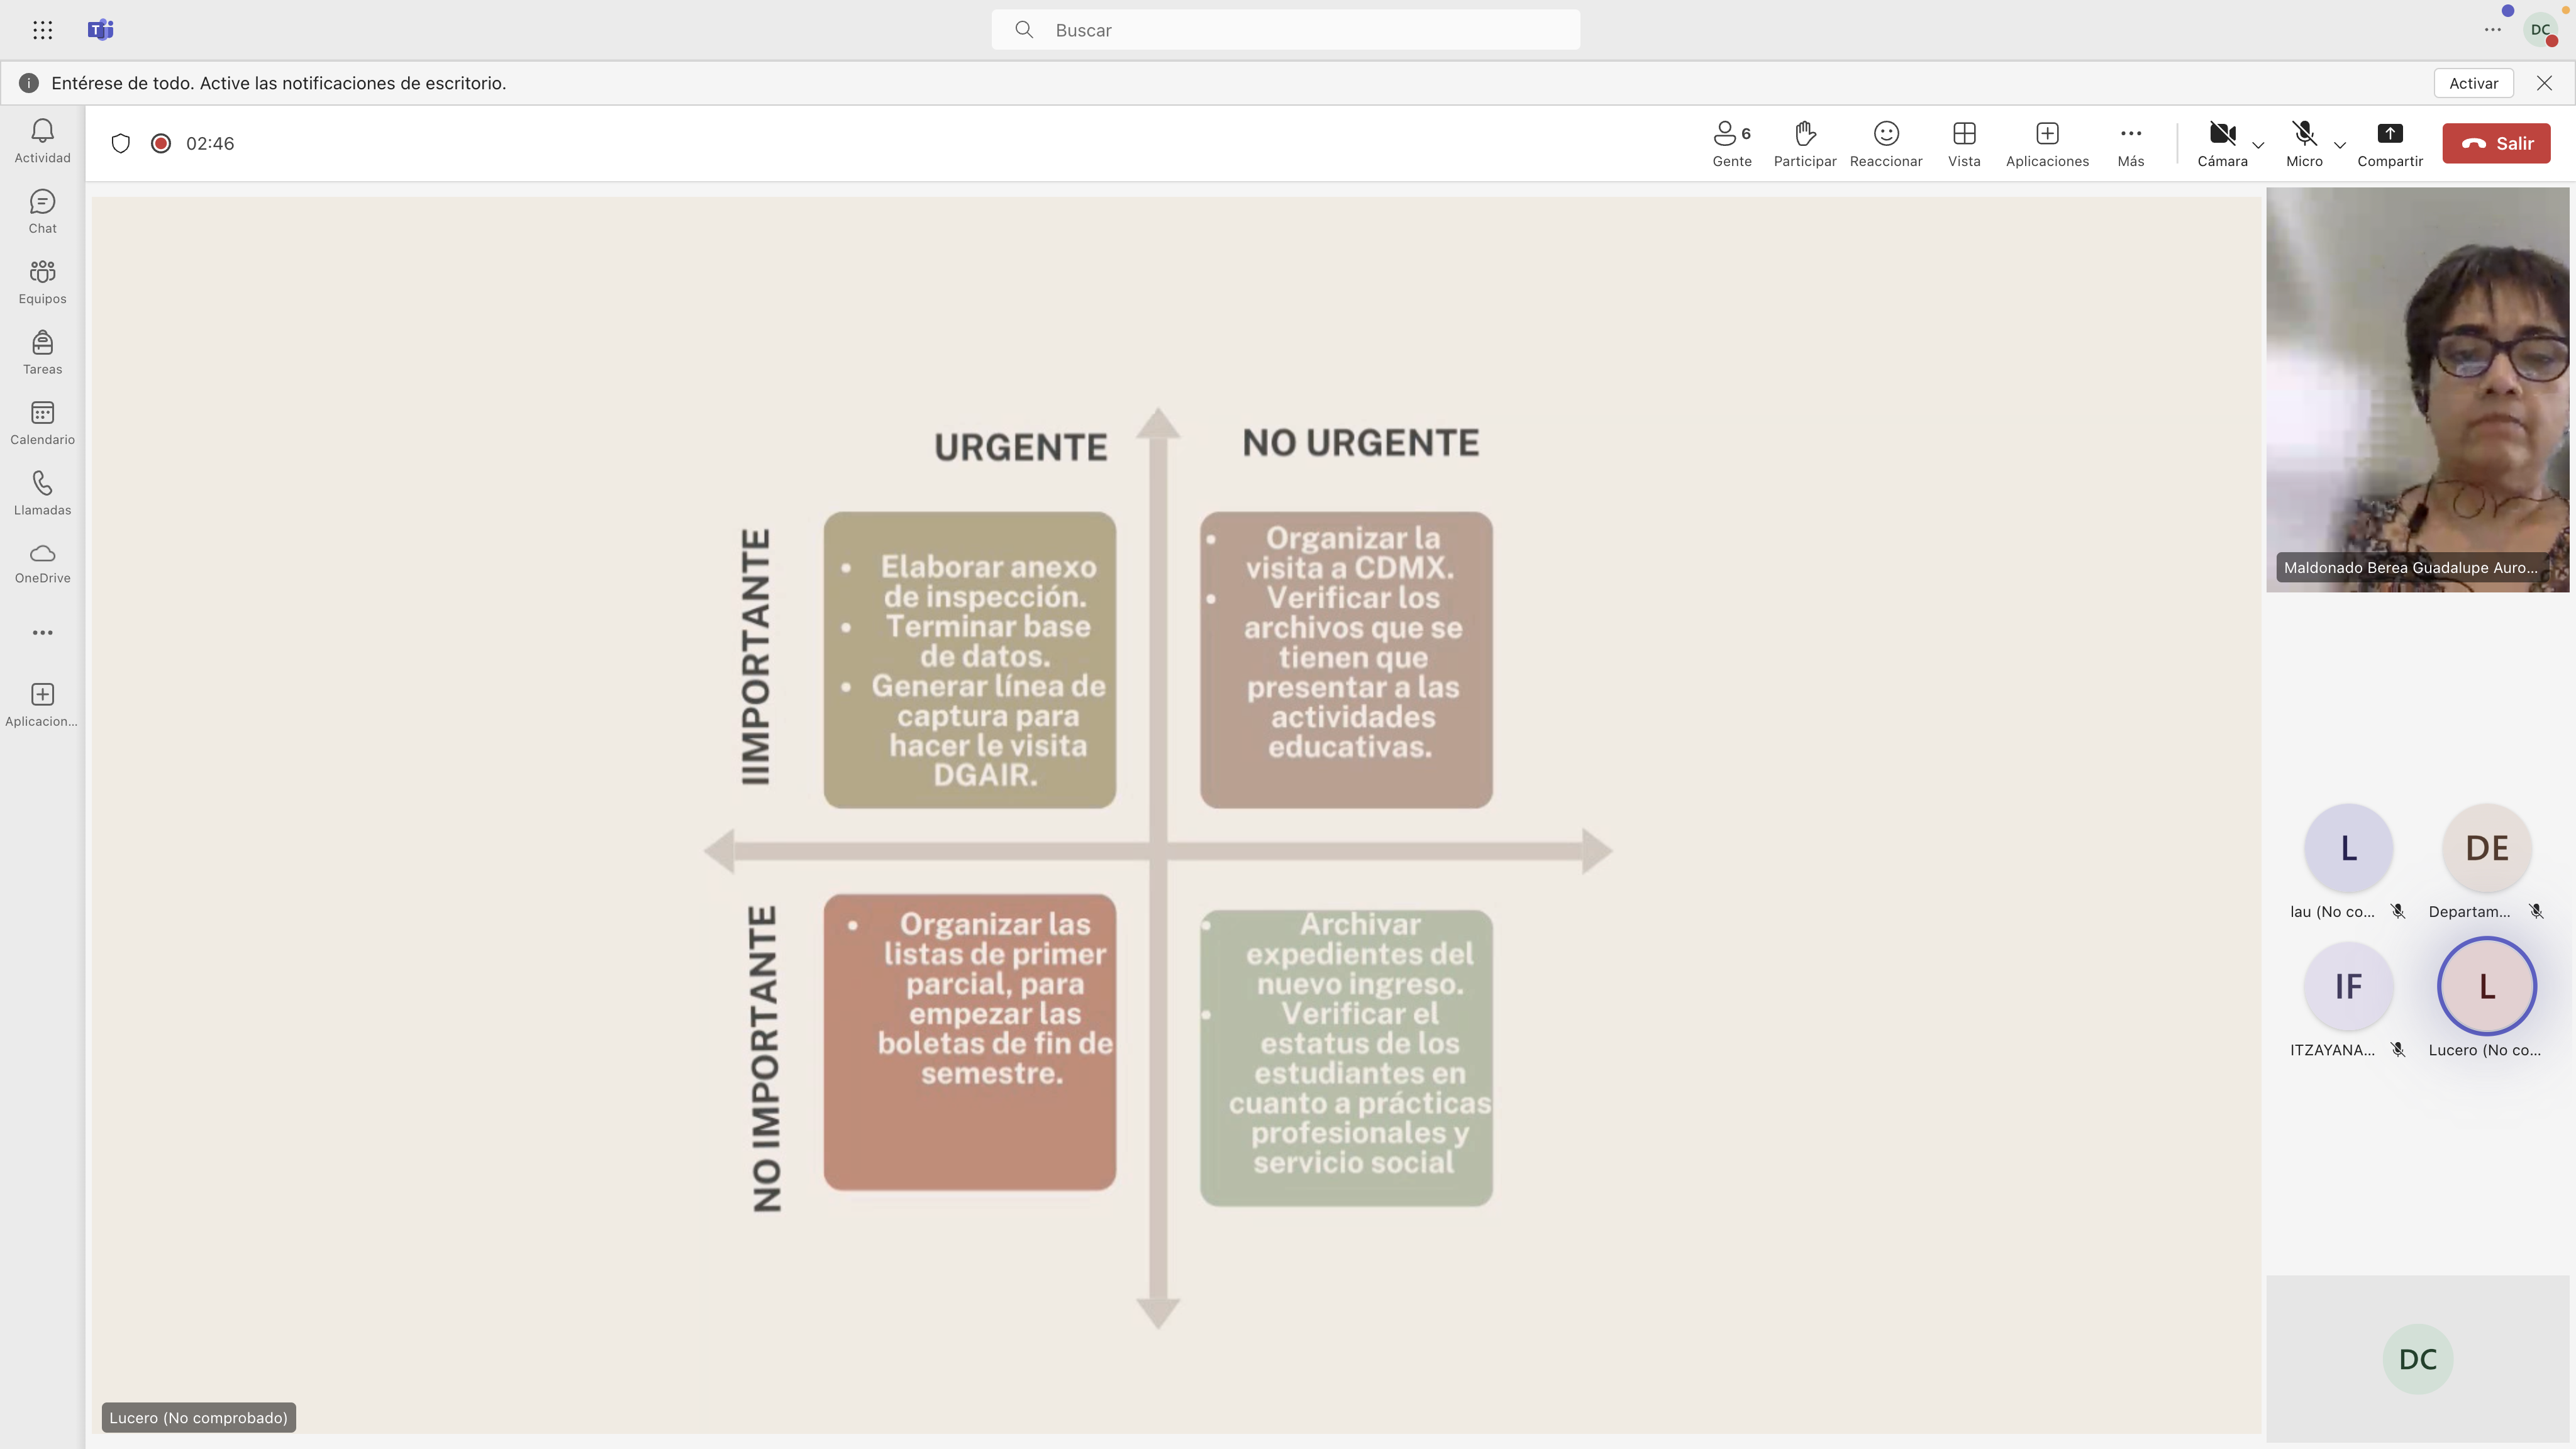Click the DC self-view tile
The height and width of the screenshot is (1449, 2576).
(2417, 1358)
